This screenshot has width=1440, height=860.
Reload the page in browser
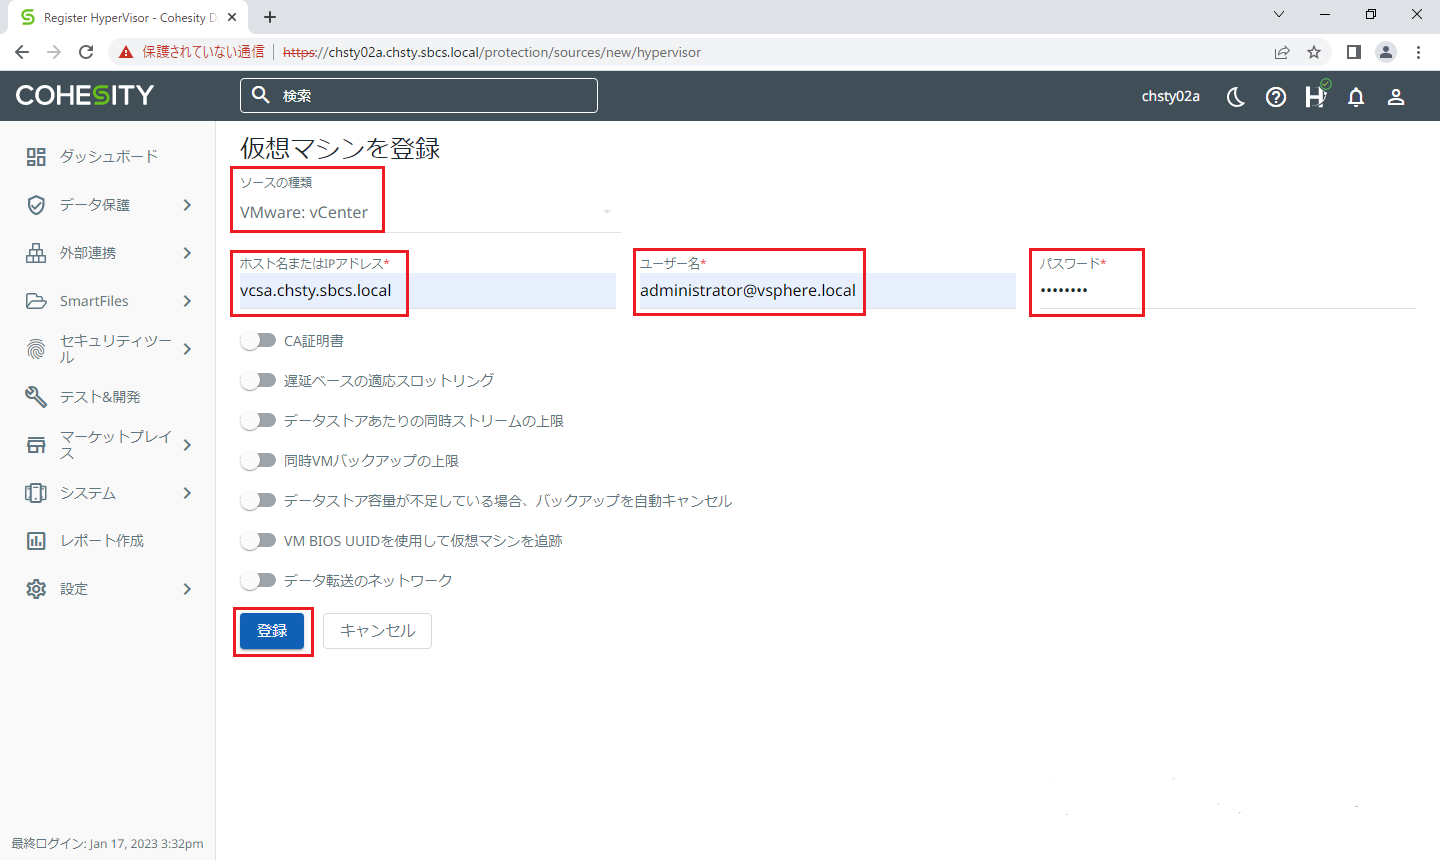[x=86, y=52]
